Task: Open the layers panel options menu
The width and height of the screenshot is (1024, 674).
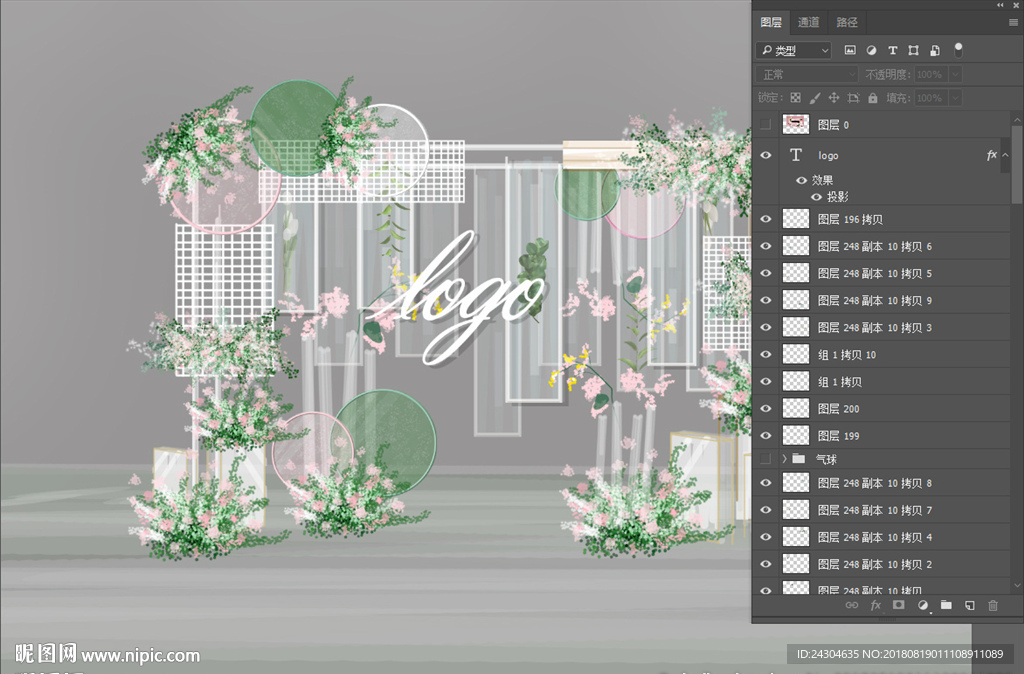Action: pyautogui.click(x=1012, y=22)
